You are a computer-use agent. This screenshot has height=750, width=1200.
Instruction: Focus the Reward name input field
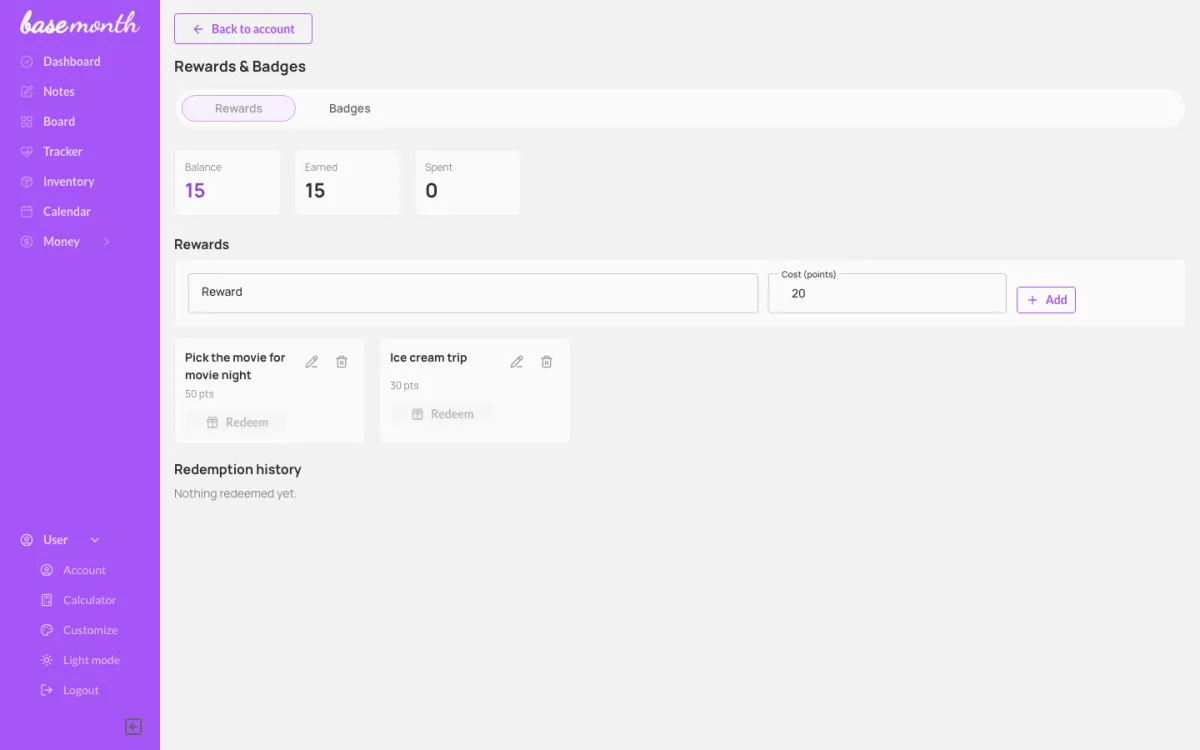[473, 293]
